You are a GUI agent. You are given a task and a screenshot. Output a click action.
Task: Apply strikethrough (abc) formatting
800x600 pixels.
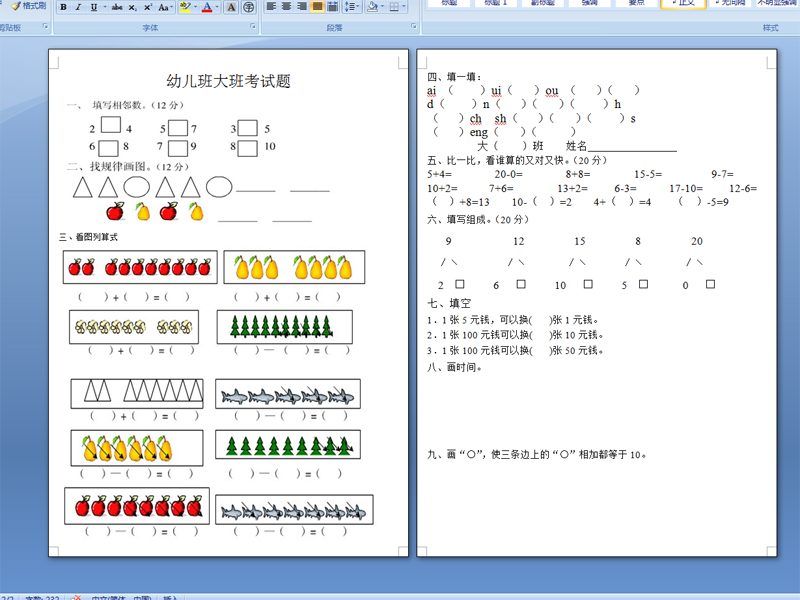(117, 7)
